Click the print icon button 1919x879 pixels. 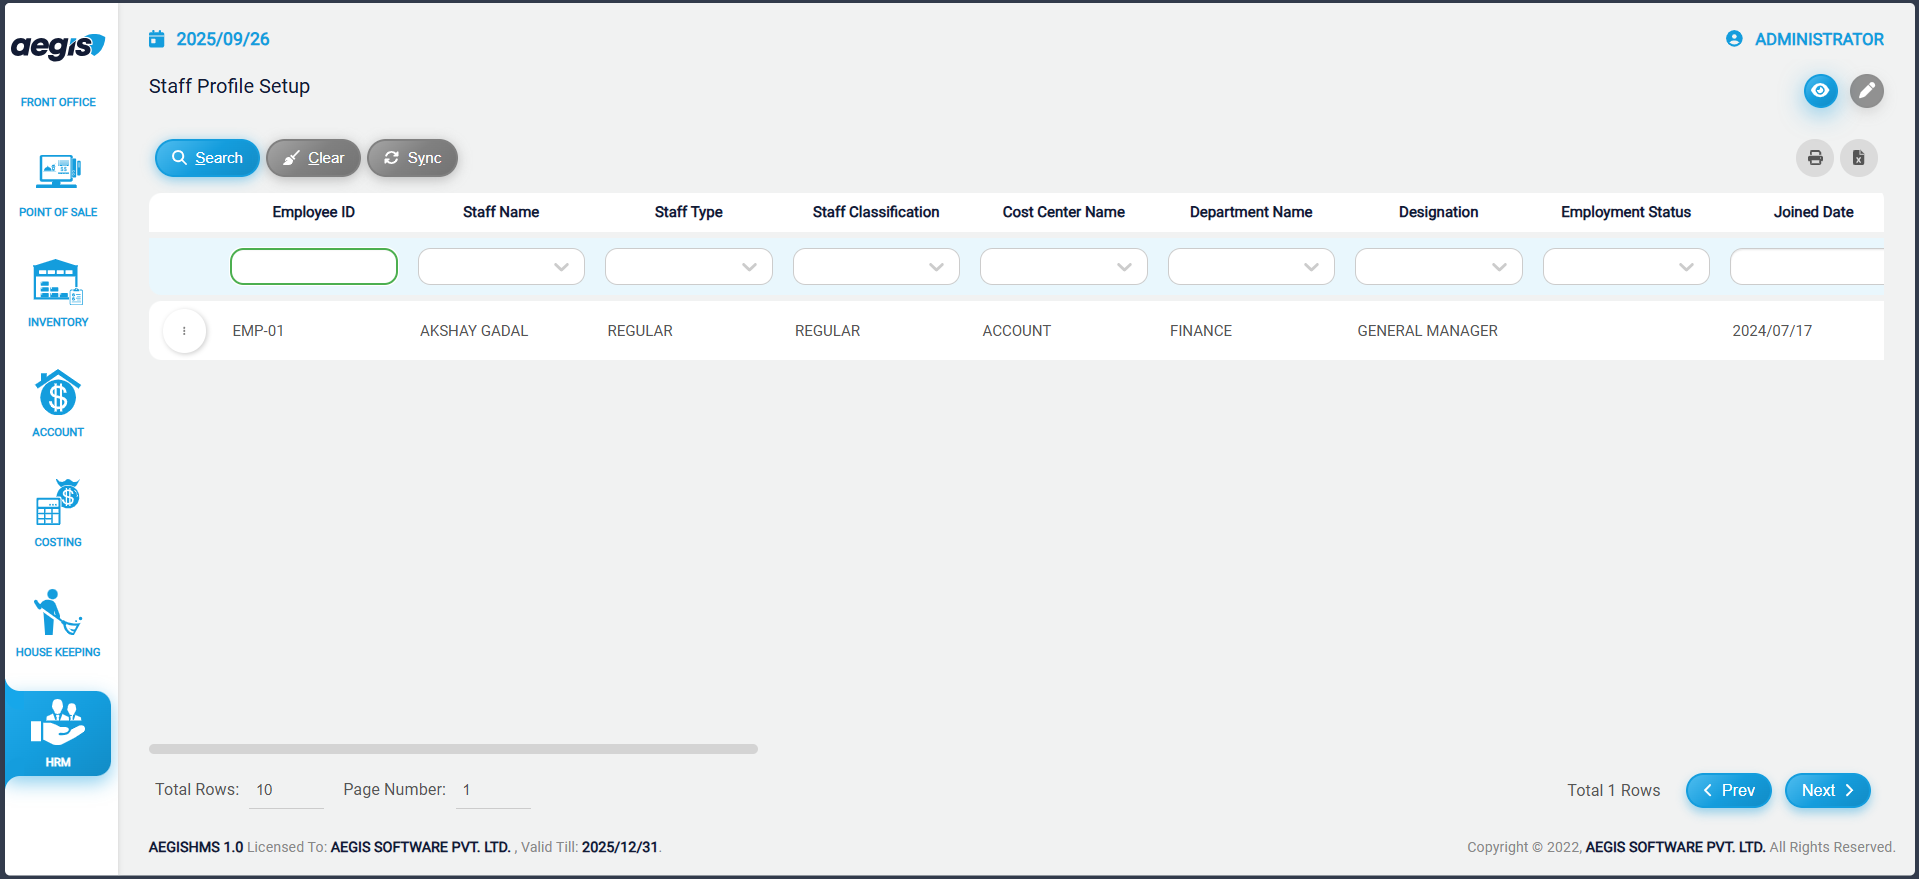pyautogui.click(x=1814, y=158)
